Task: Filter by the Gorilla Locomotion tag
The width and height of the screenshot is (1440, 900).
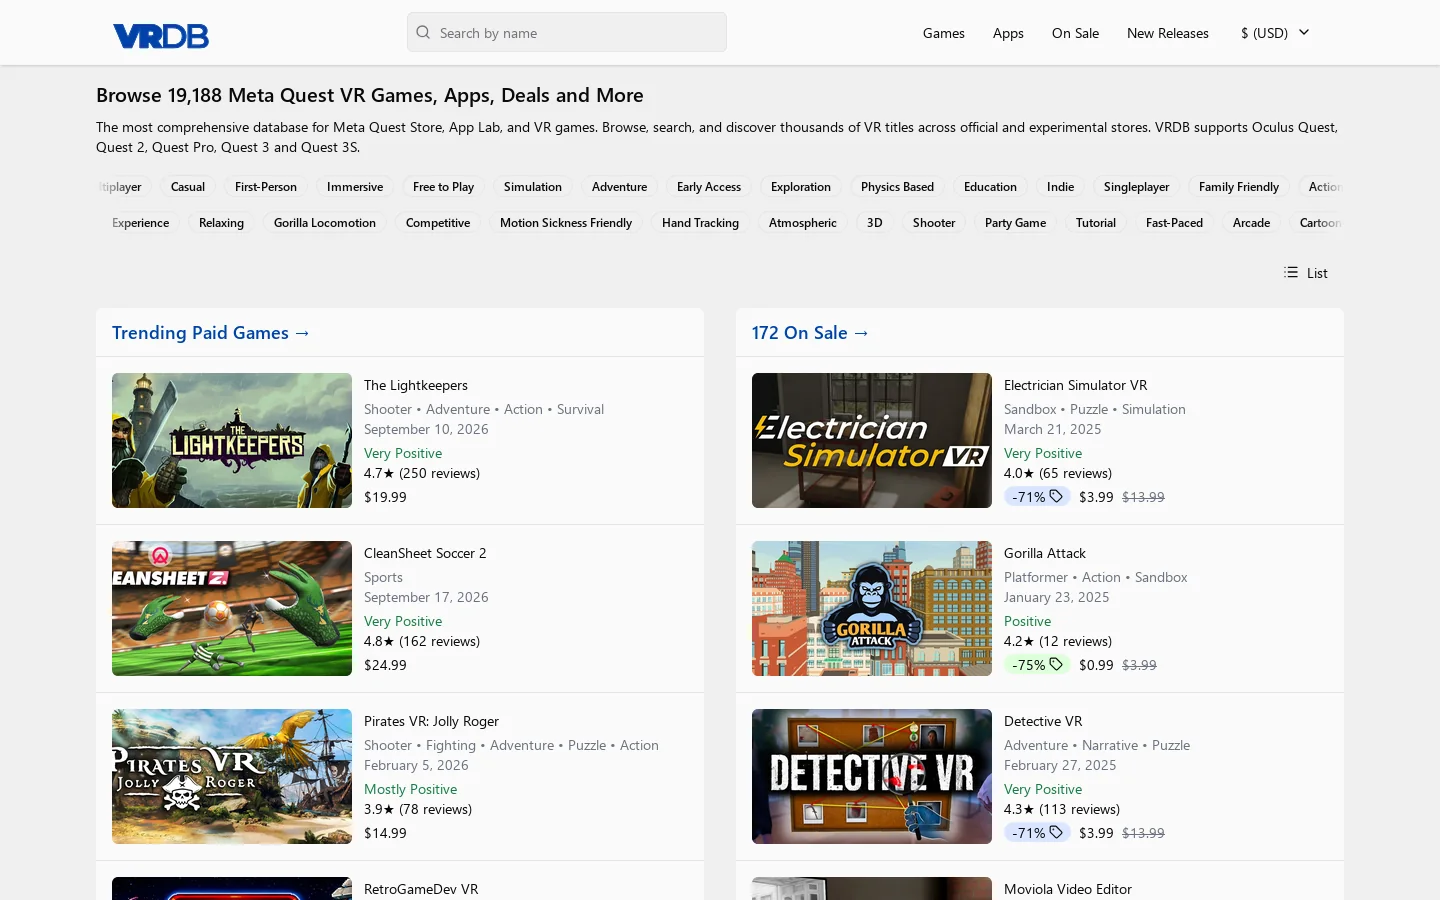Action: pos(325,223)
